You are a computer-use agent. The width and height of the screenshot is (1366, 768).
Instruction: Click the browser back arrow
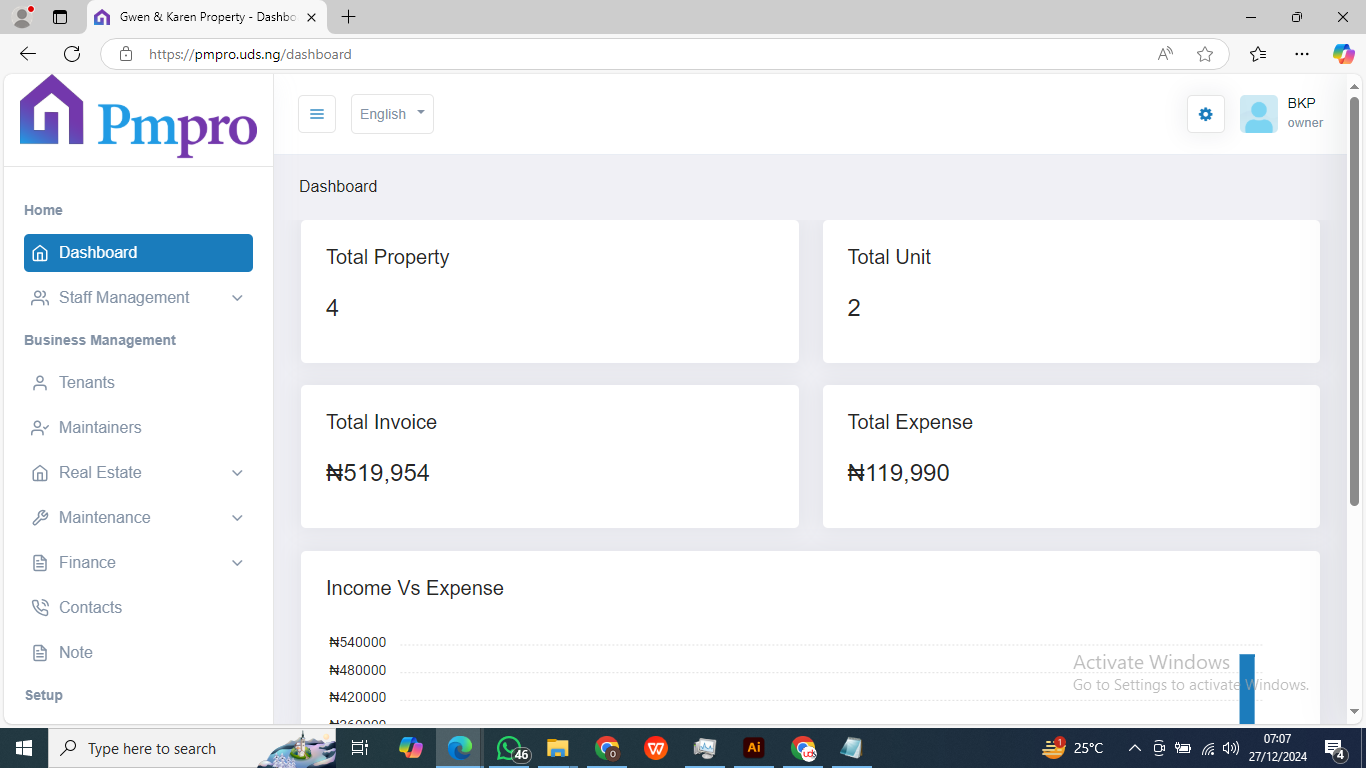(x=28, y=54)
